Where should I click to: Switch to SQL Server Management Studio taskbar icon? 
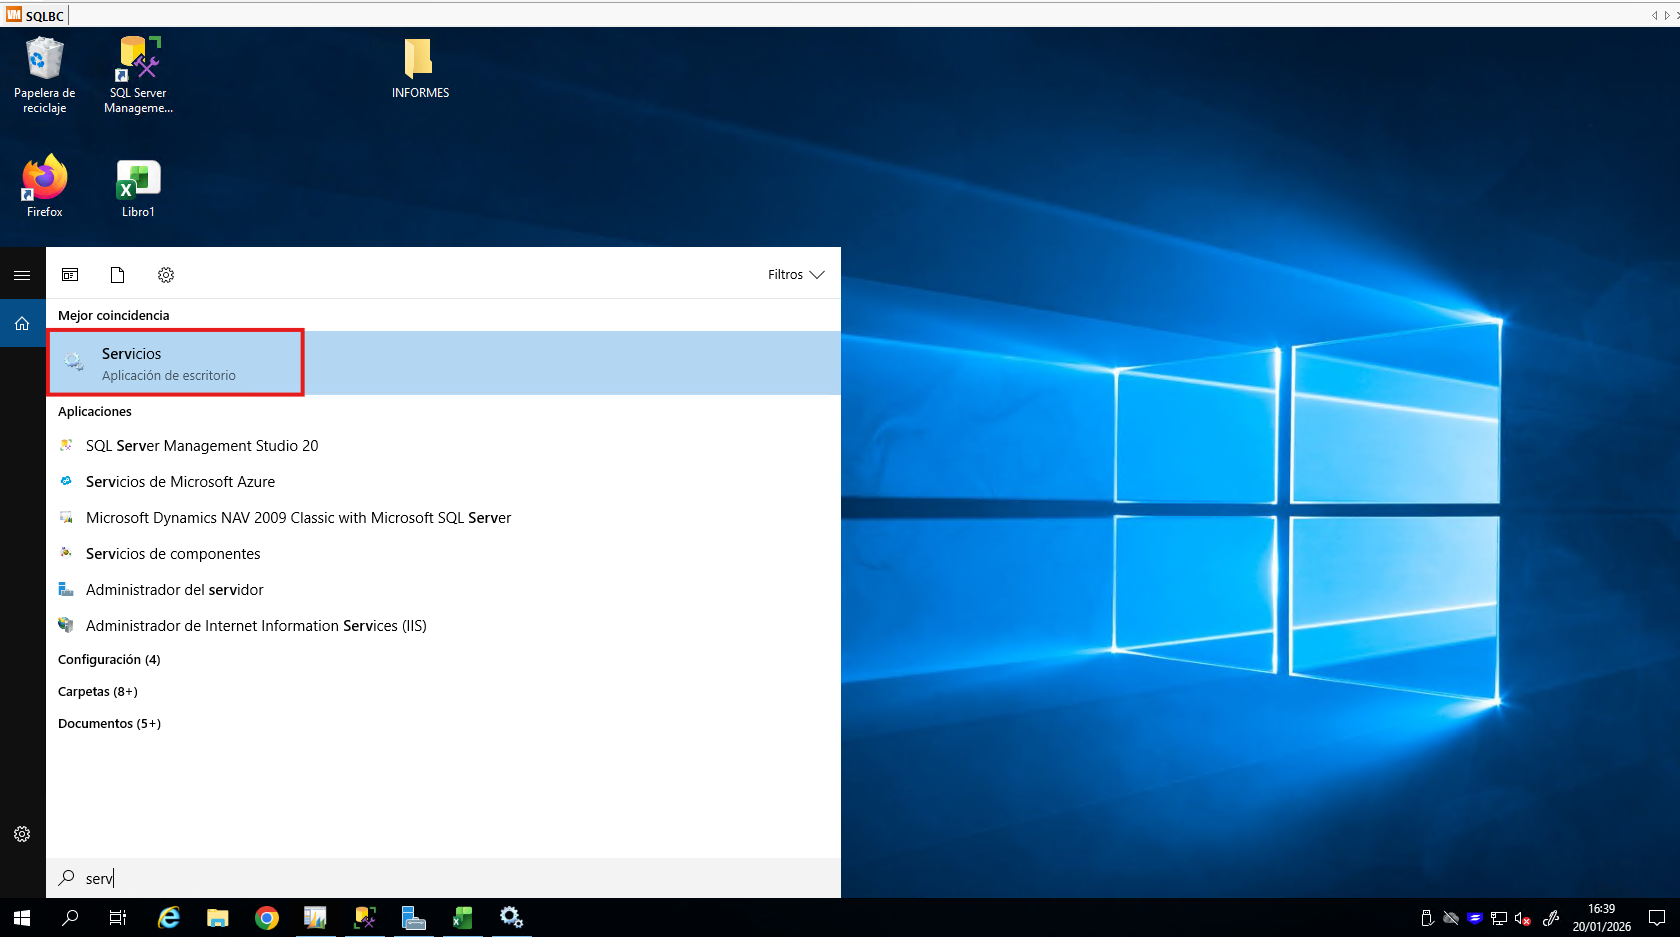click(365, 918)
